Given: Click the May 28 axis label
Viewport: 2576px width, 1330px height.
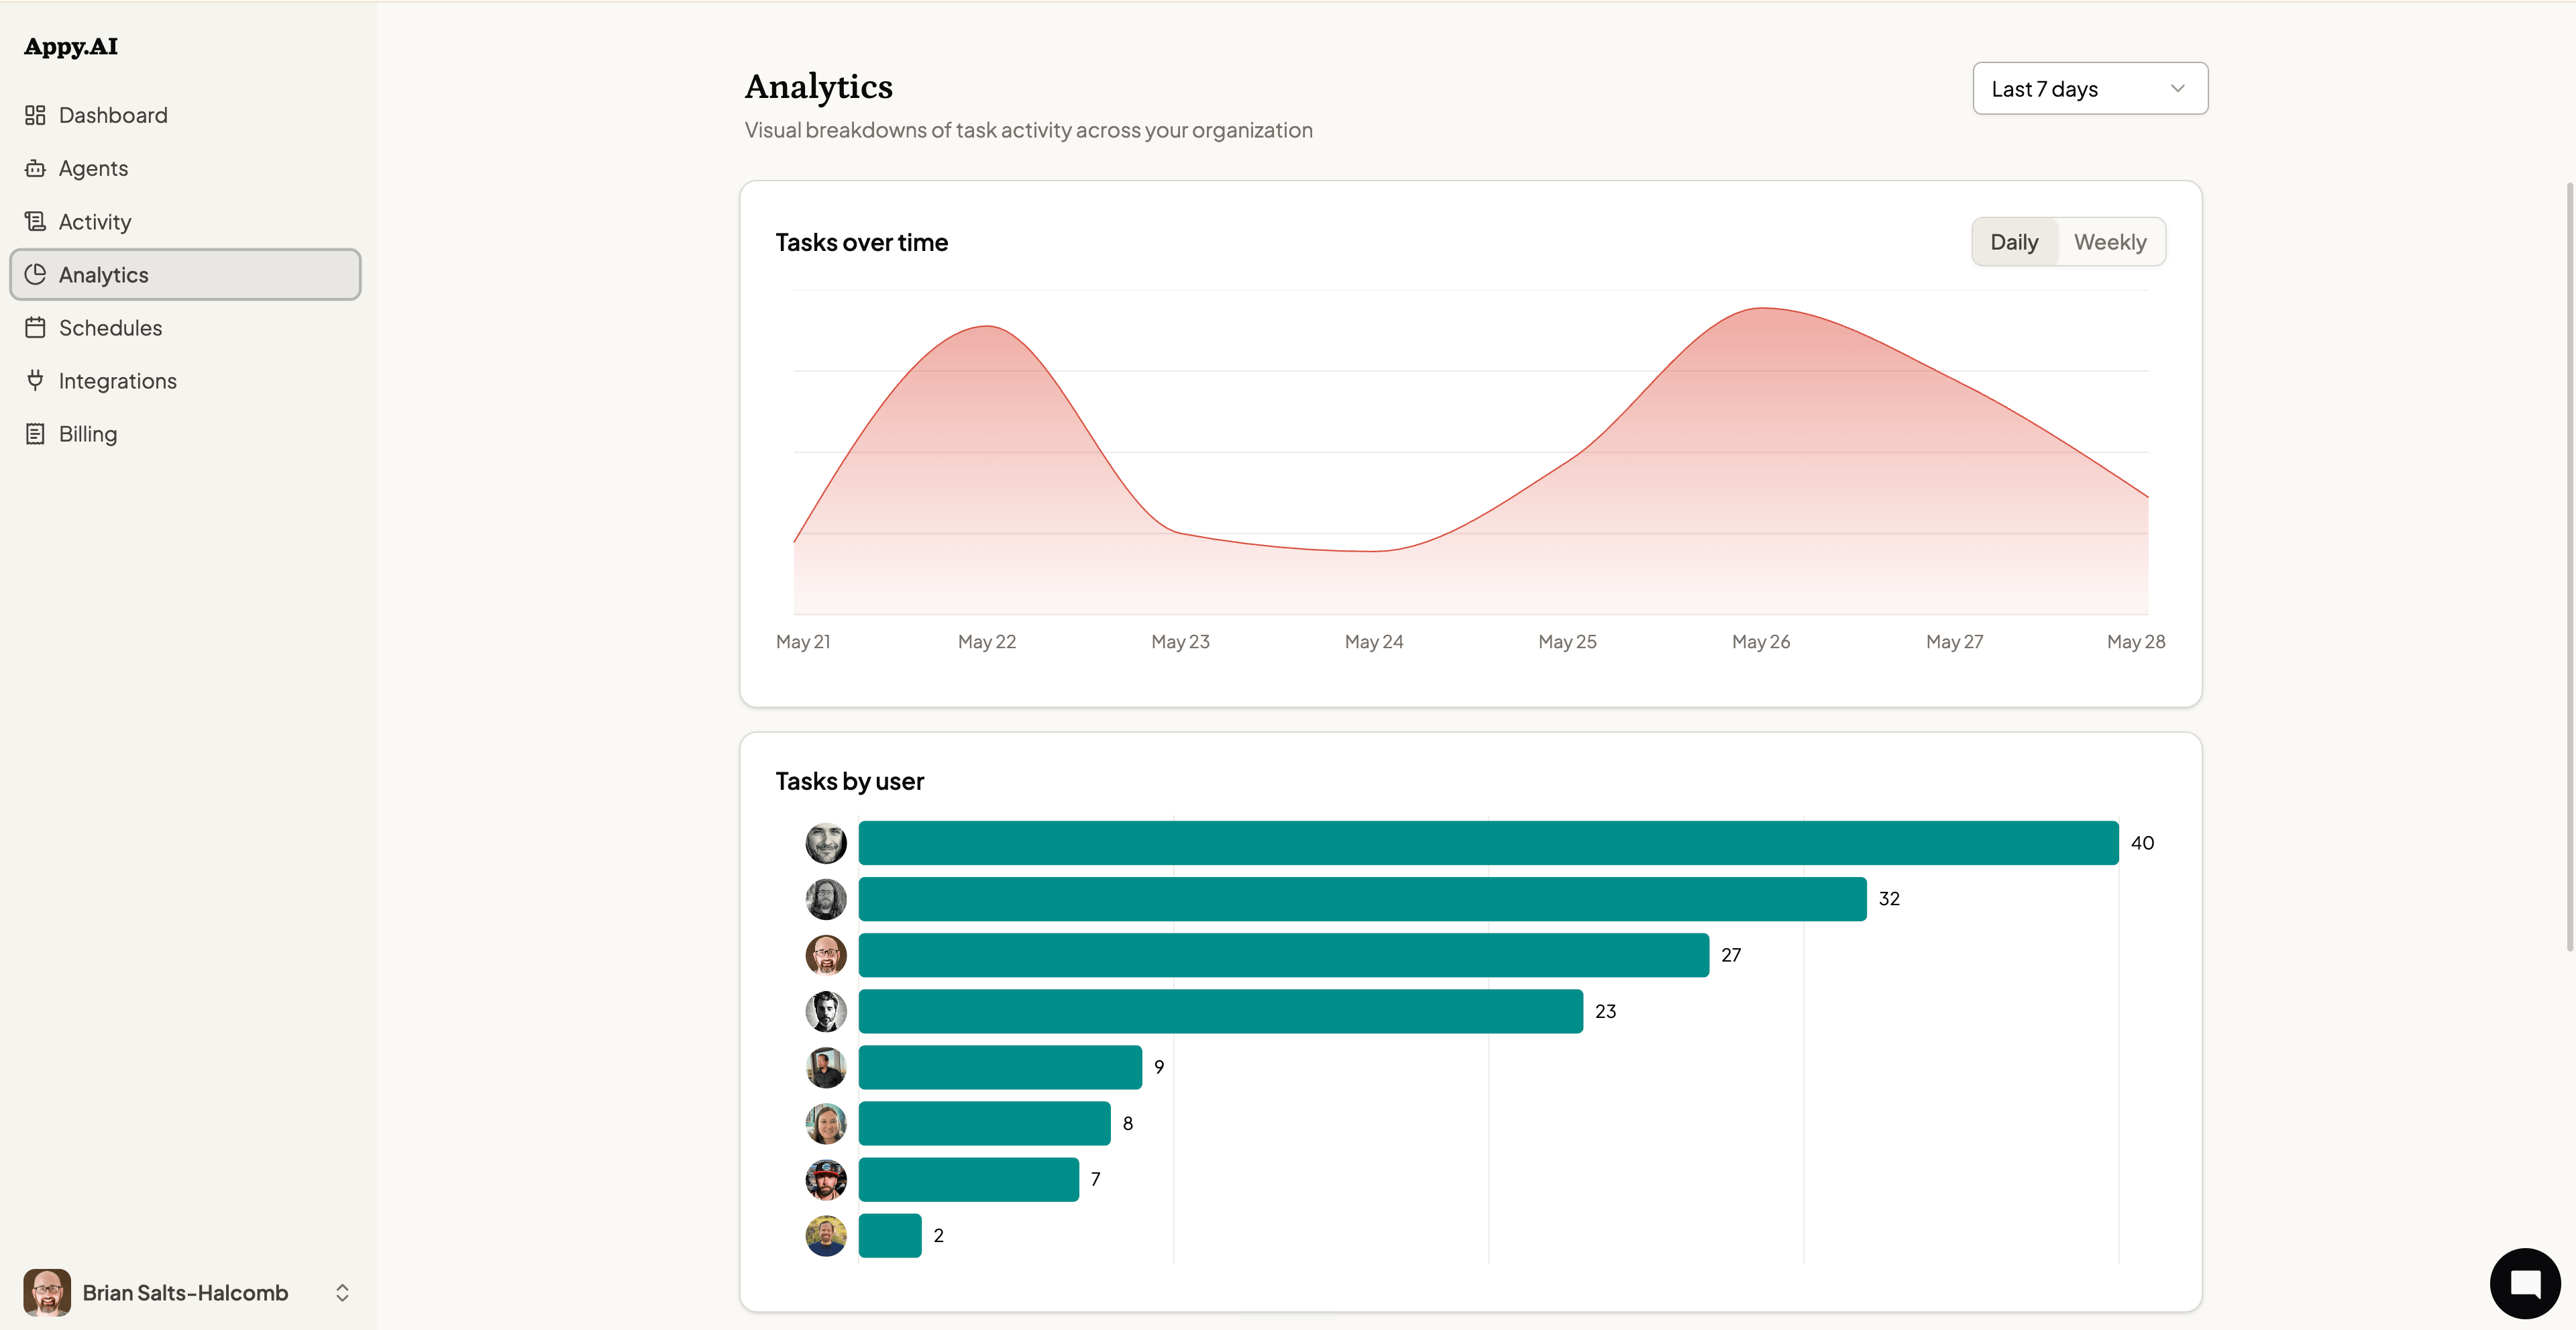Looking at the screenshot, I should 2136,641.
